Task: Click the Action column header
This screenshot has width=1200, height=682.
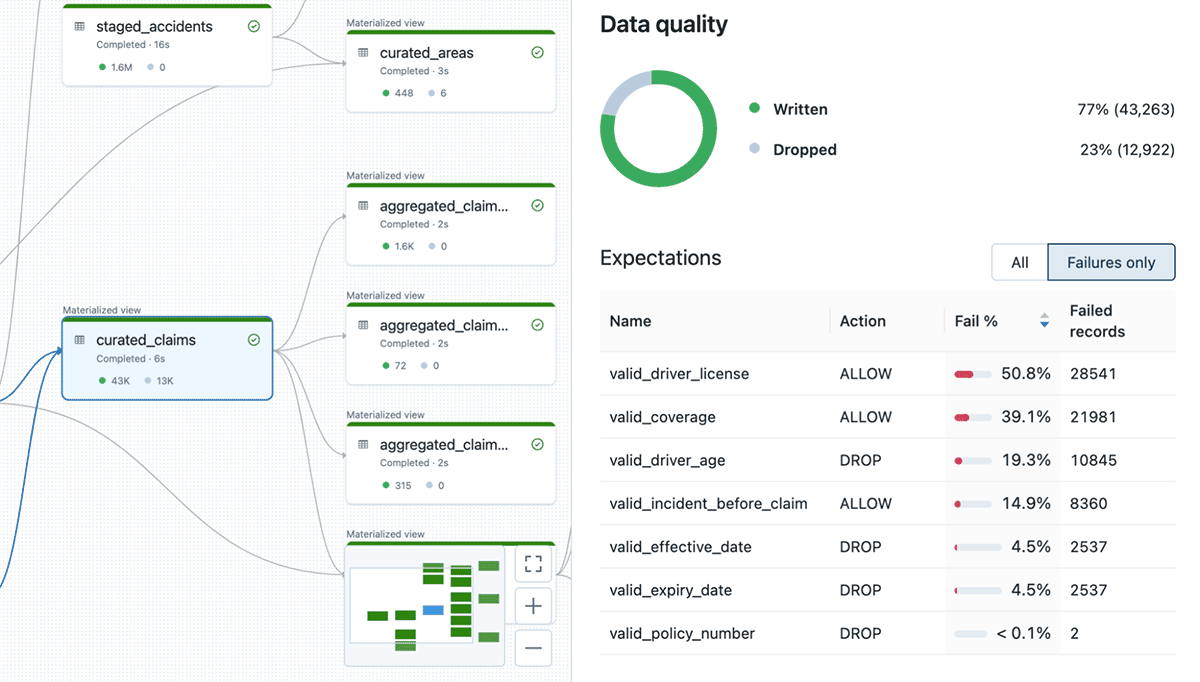Action: 862,321
